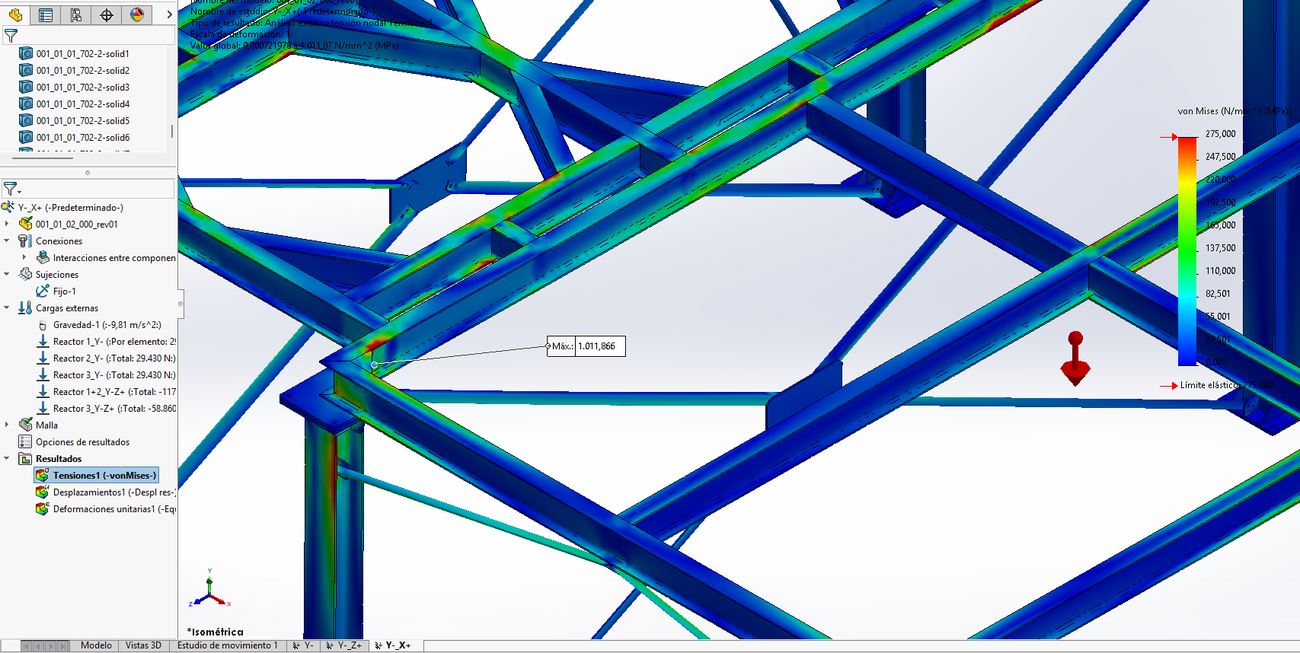Switch to the Vistas 3D tab
The height and width of the screenshot is (653, 1300).
pyautogui.click(x=143, y=646)
